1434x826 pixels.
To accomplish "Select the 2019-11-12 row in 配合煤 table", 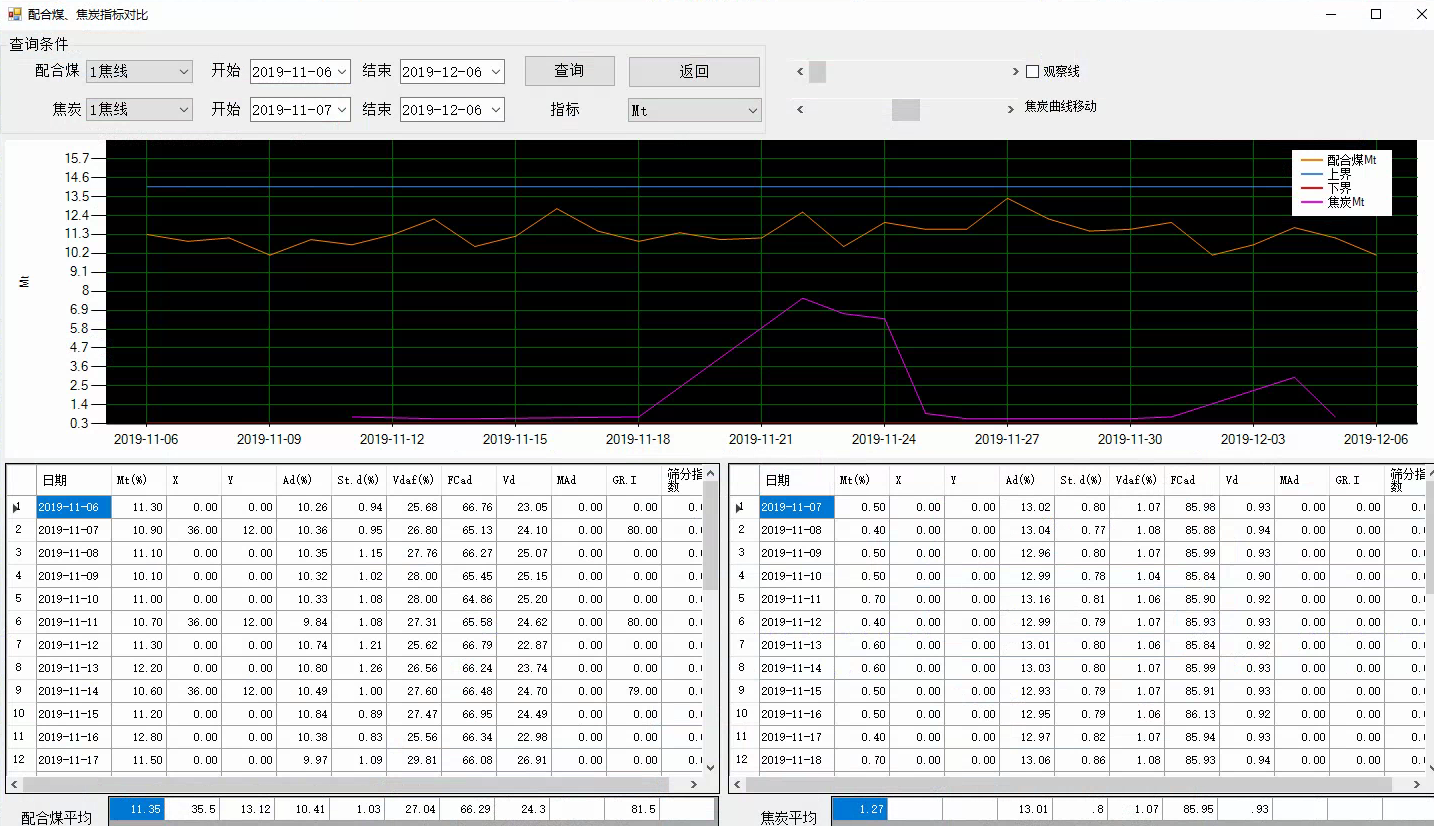I will coord(73,645).
